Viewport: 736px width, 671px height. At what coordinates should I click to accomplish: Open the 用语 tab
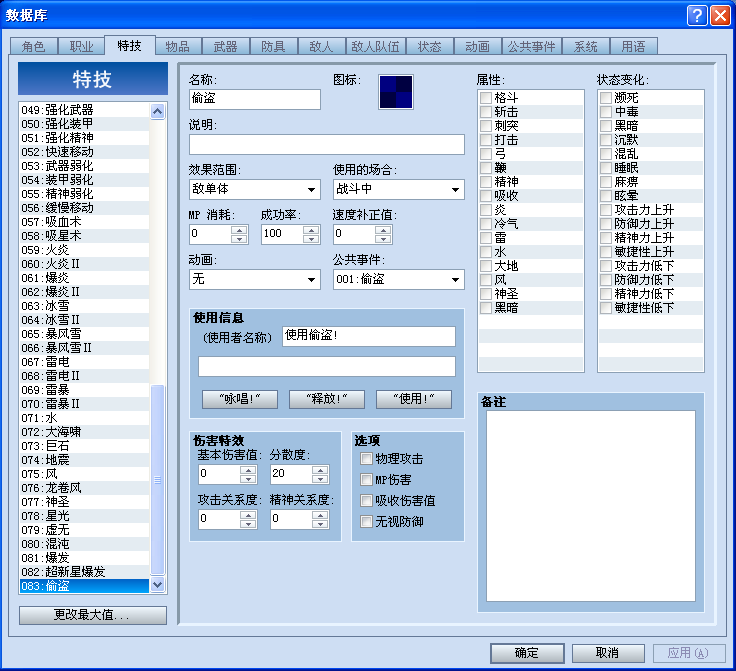633,46
